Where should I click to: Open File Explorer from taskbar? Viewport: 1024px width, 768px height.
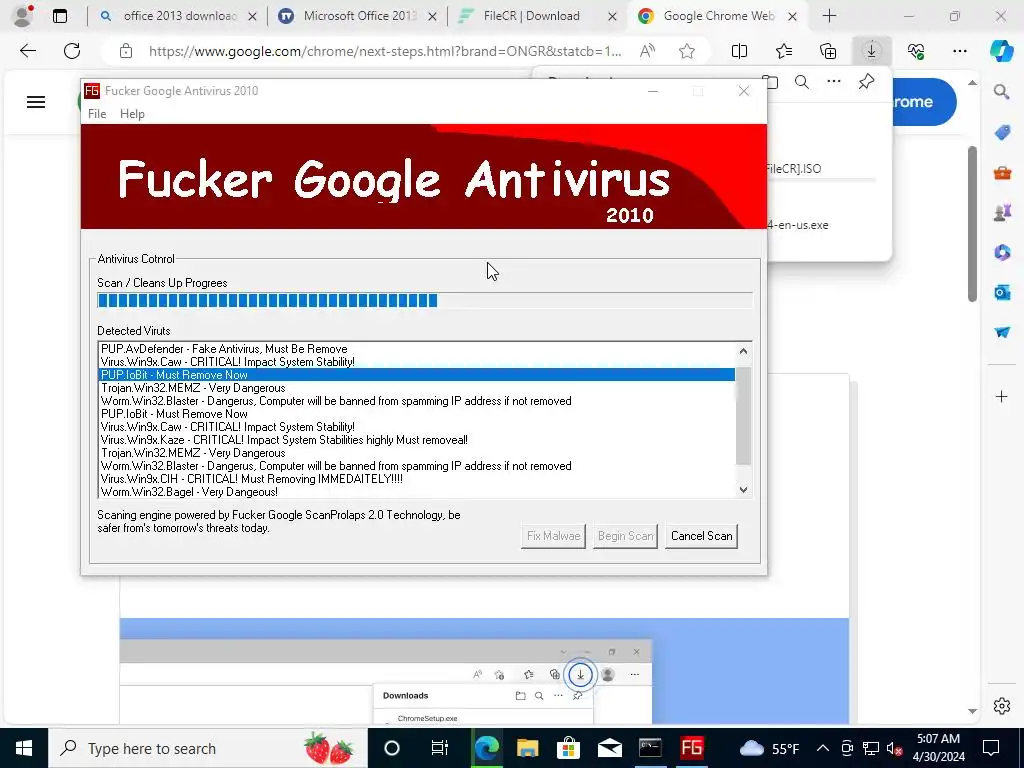(527, 748)
